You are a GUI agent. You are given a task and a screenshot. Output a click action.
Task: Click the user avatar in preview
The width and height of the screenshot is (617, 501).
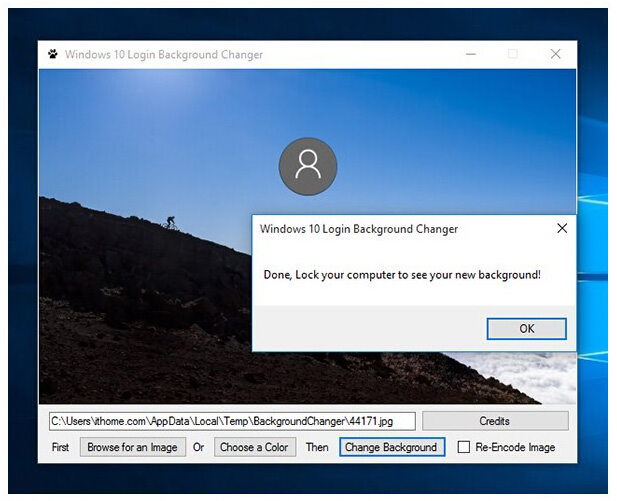click(308, 166)
